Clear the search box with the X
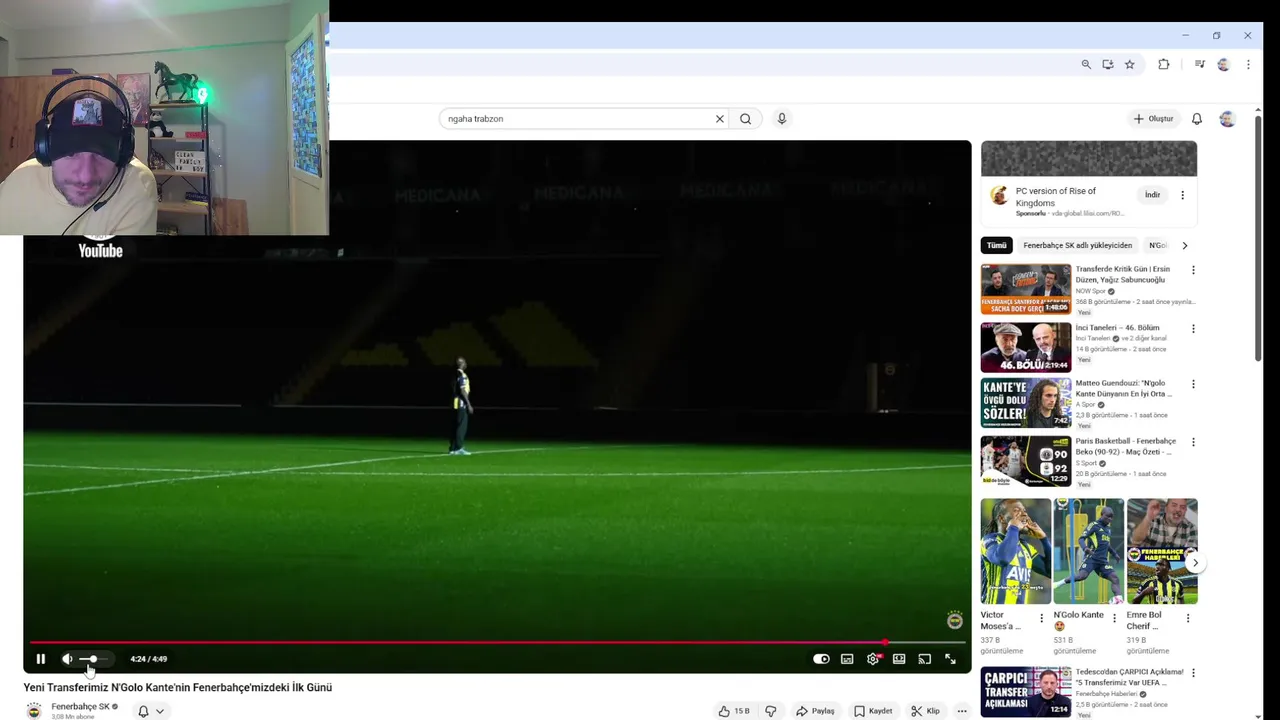Screen dimensions: 1280x720 coord(719,119)
